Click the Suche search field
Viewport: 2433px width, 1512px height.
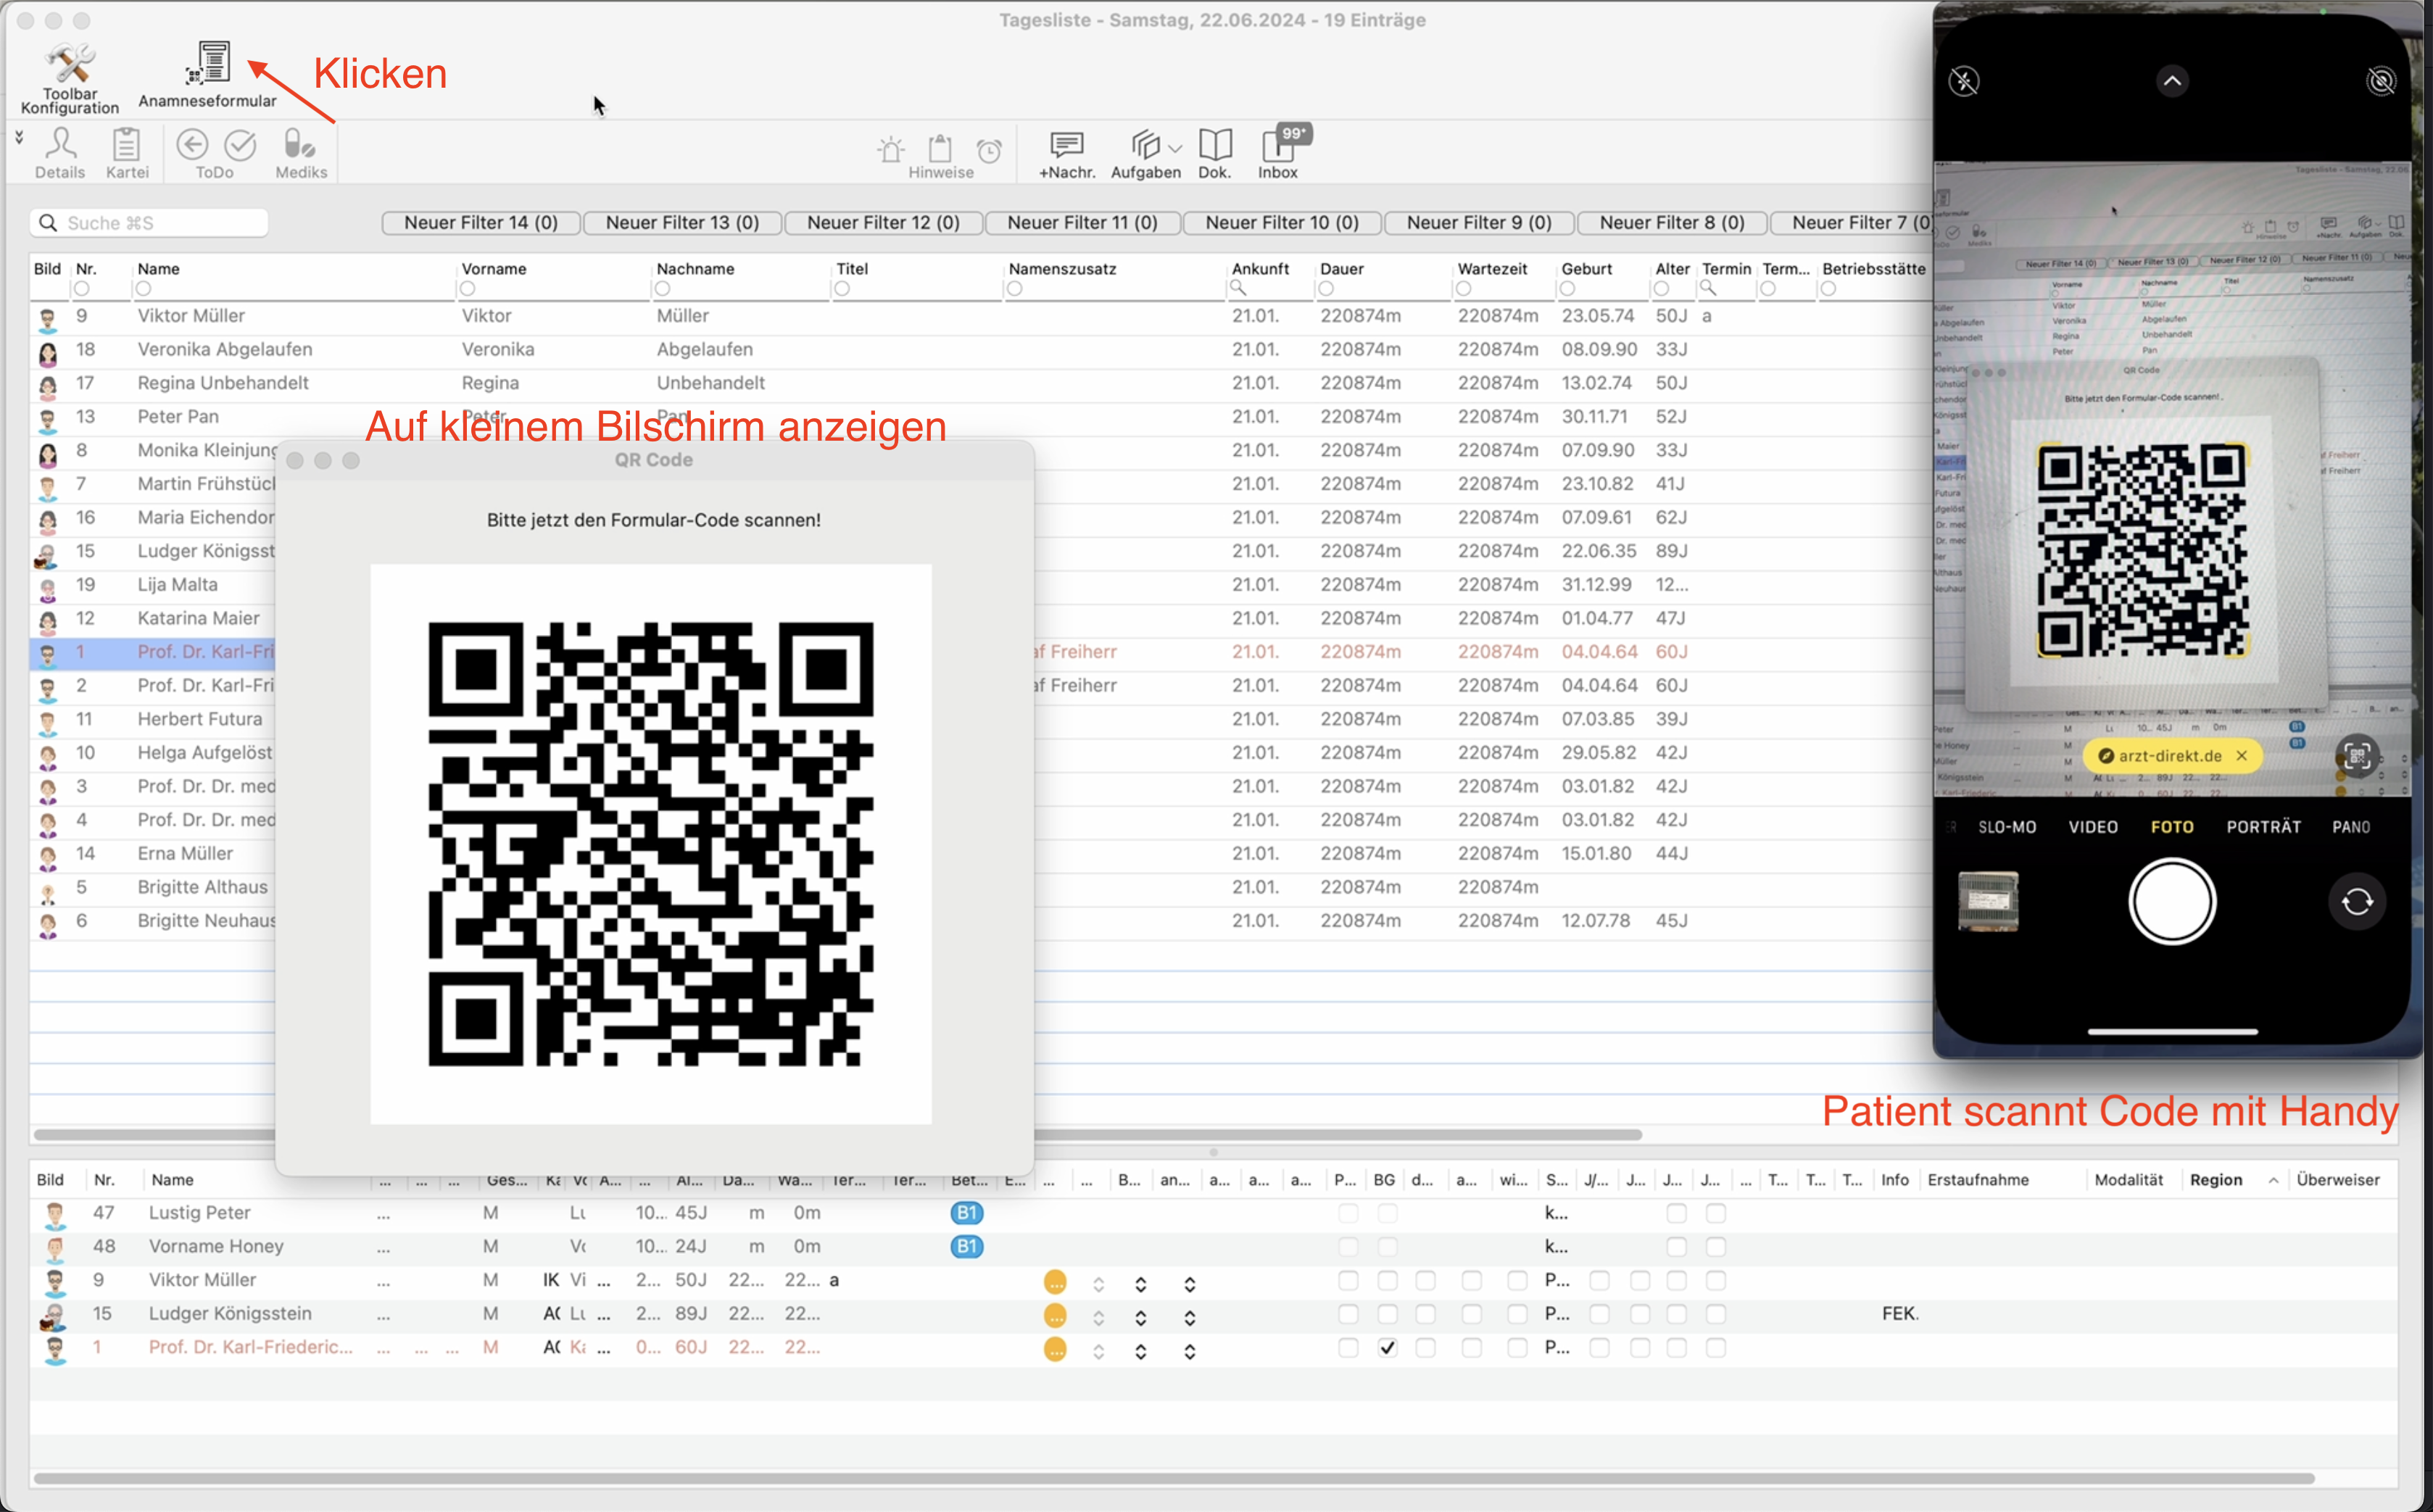(x=149, y=223)
